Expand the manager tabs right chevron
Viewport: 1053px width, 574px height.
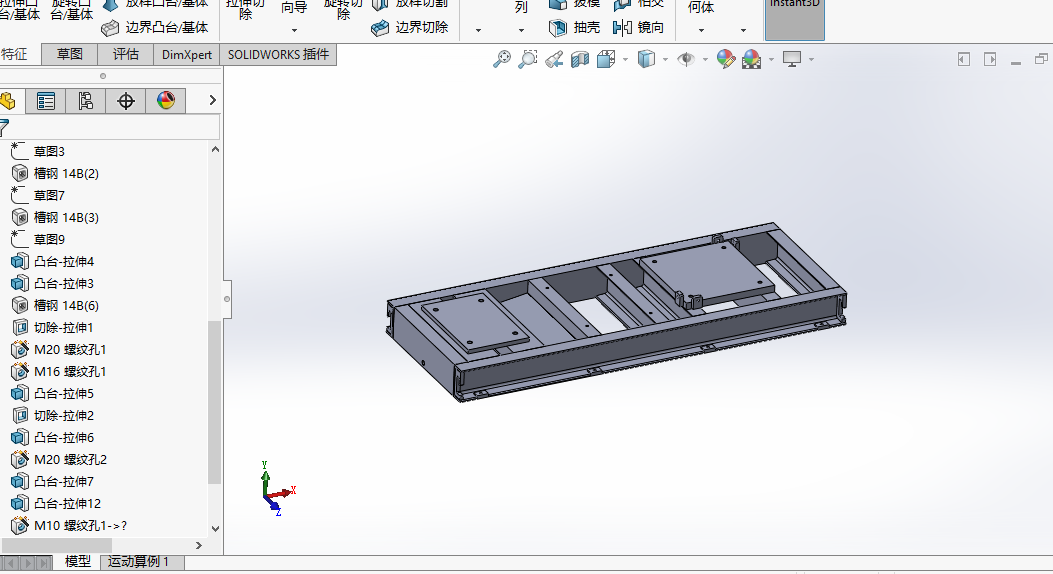point(212,101)
